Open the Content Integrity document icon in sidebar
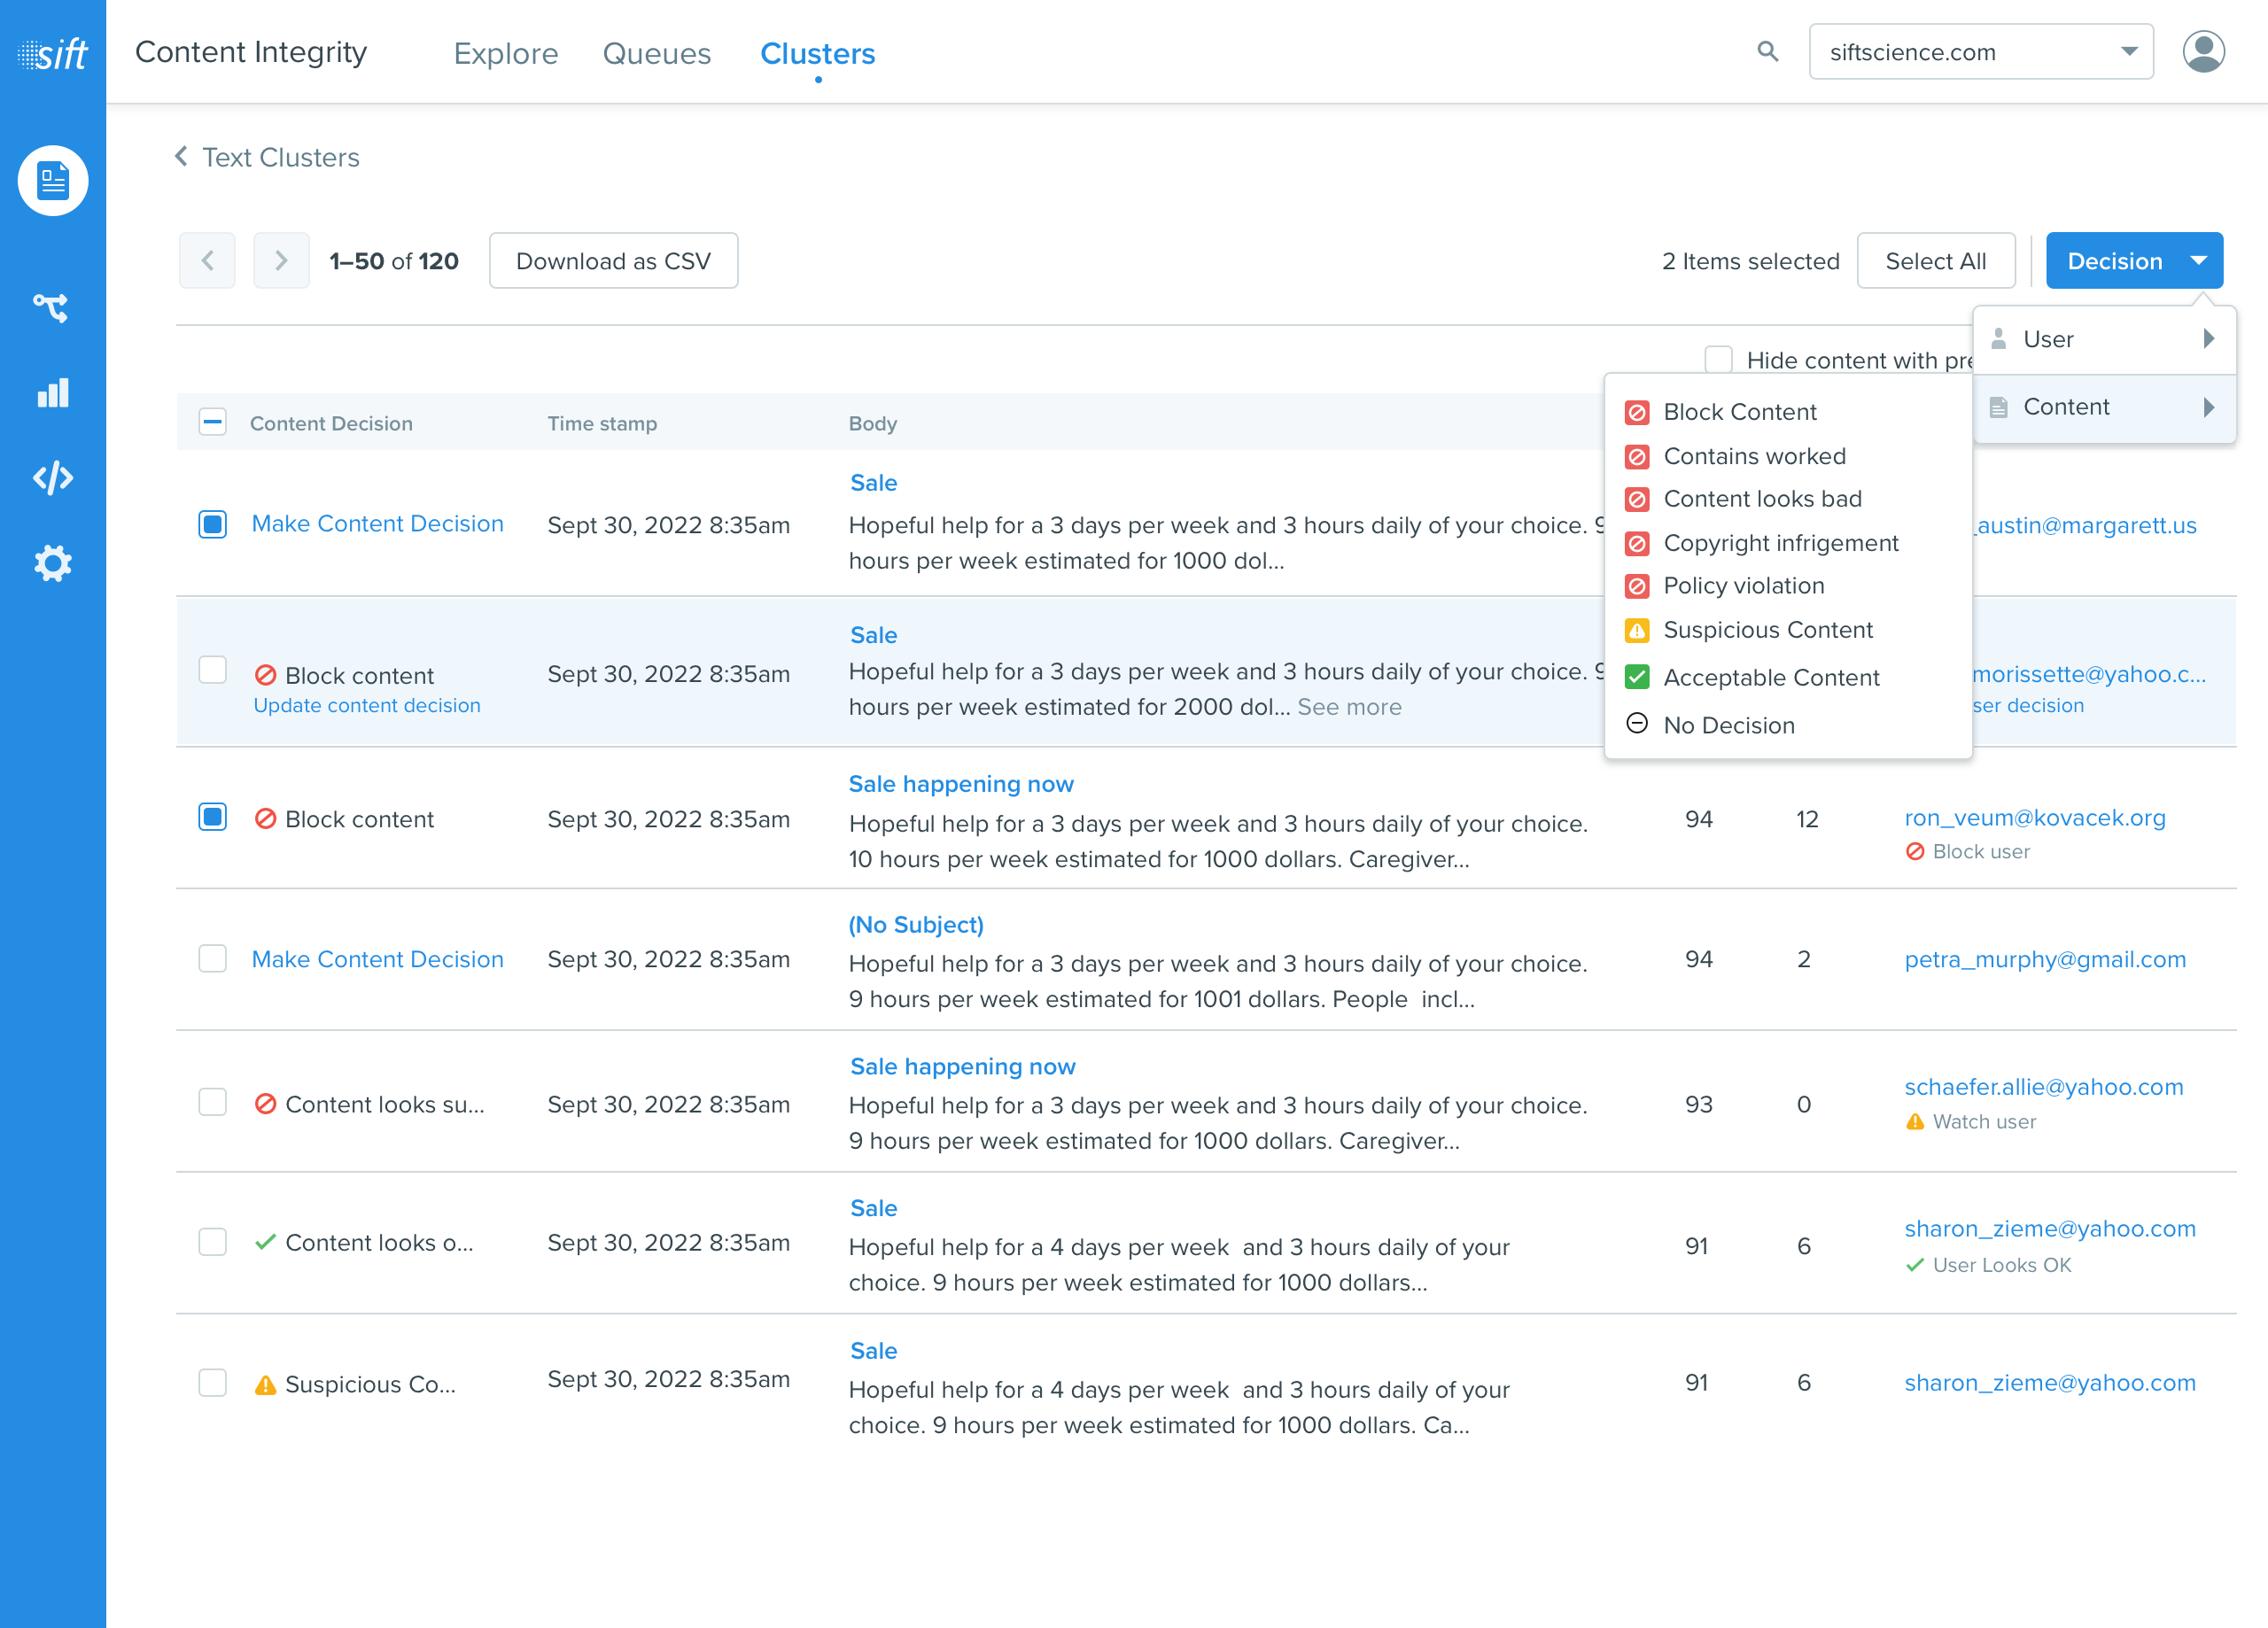 point(53,181)
